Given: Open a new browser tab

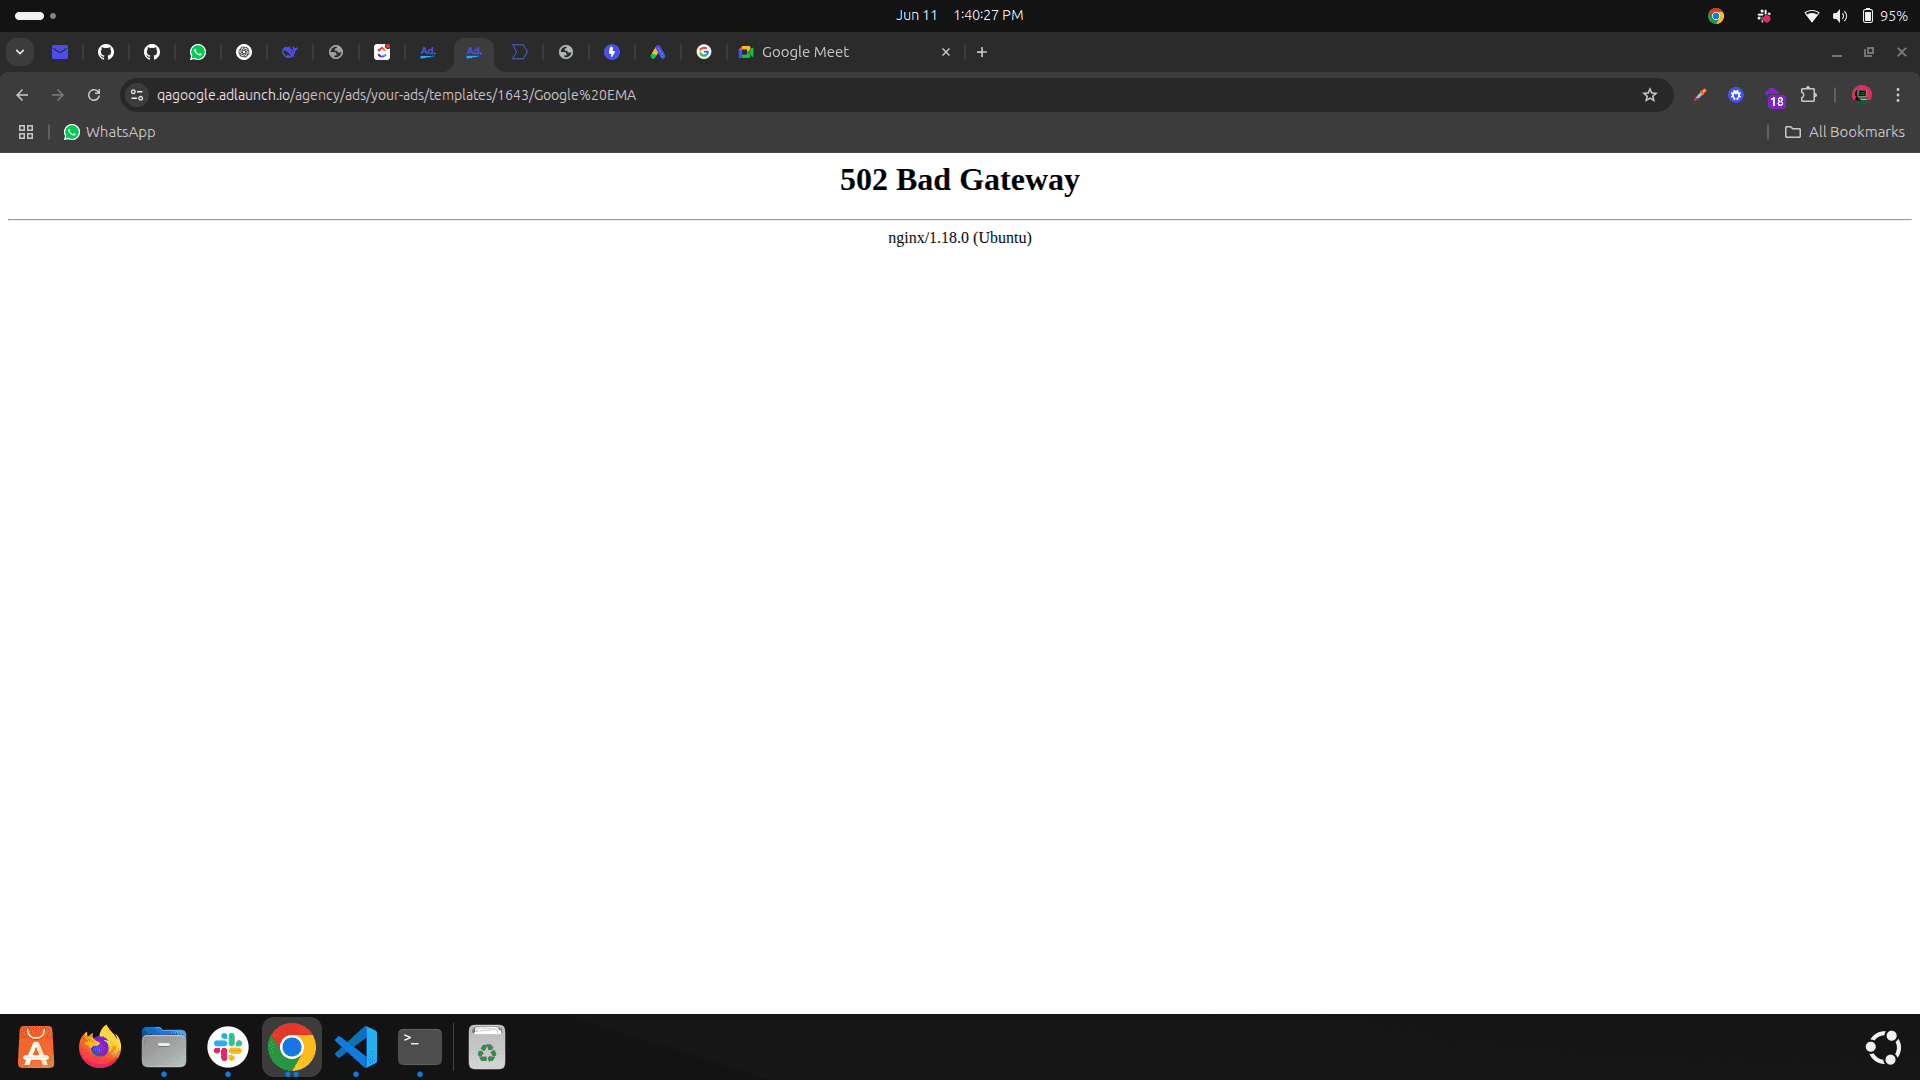Looking at the screenshot, I should 982,52.
